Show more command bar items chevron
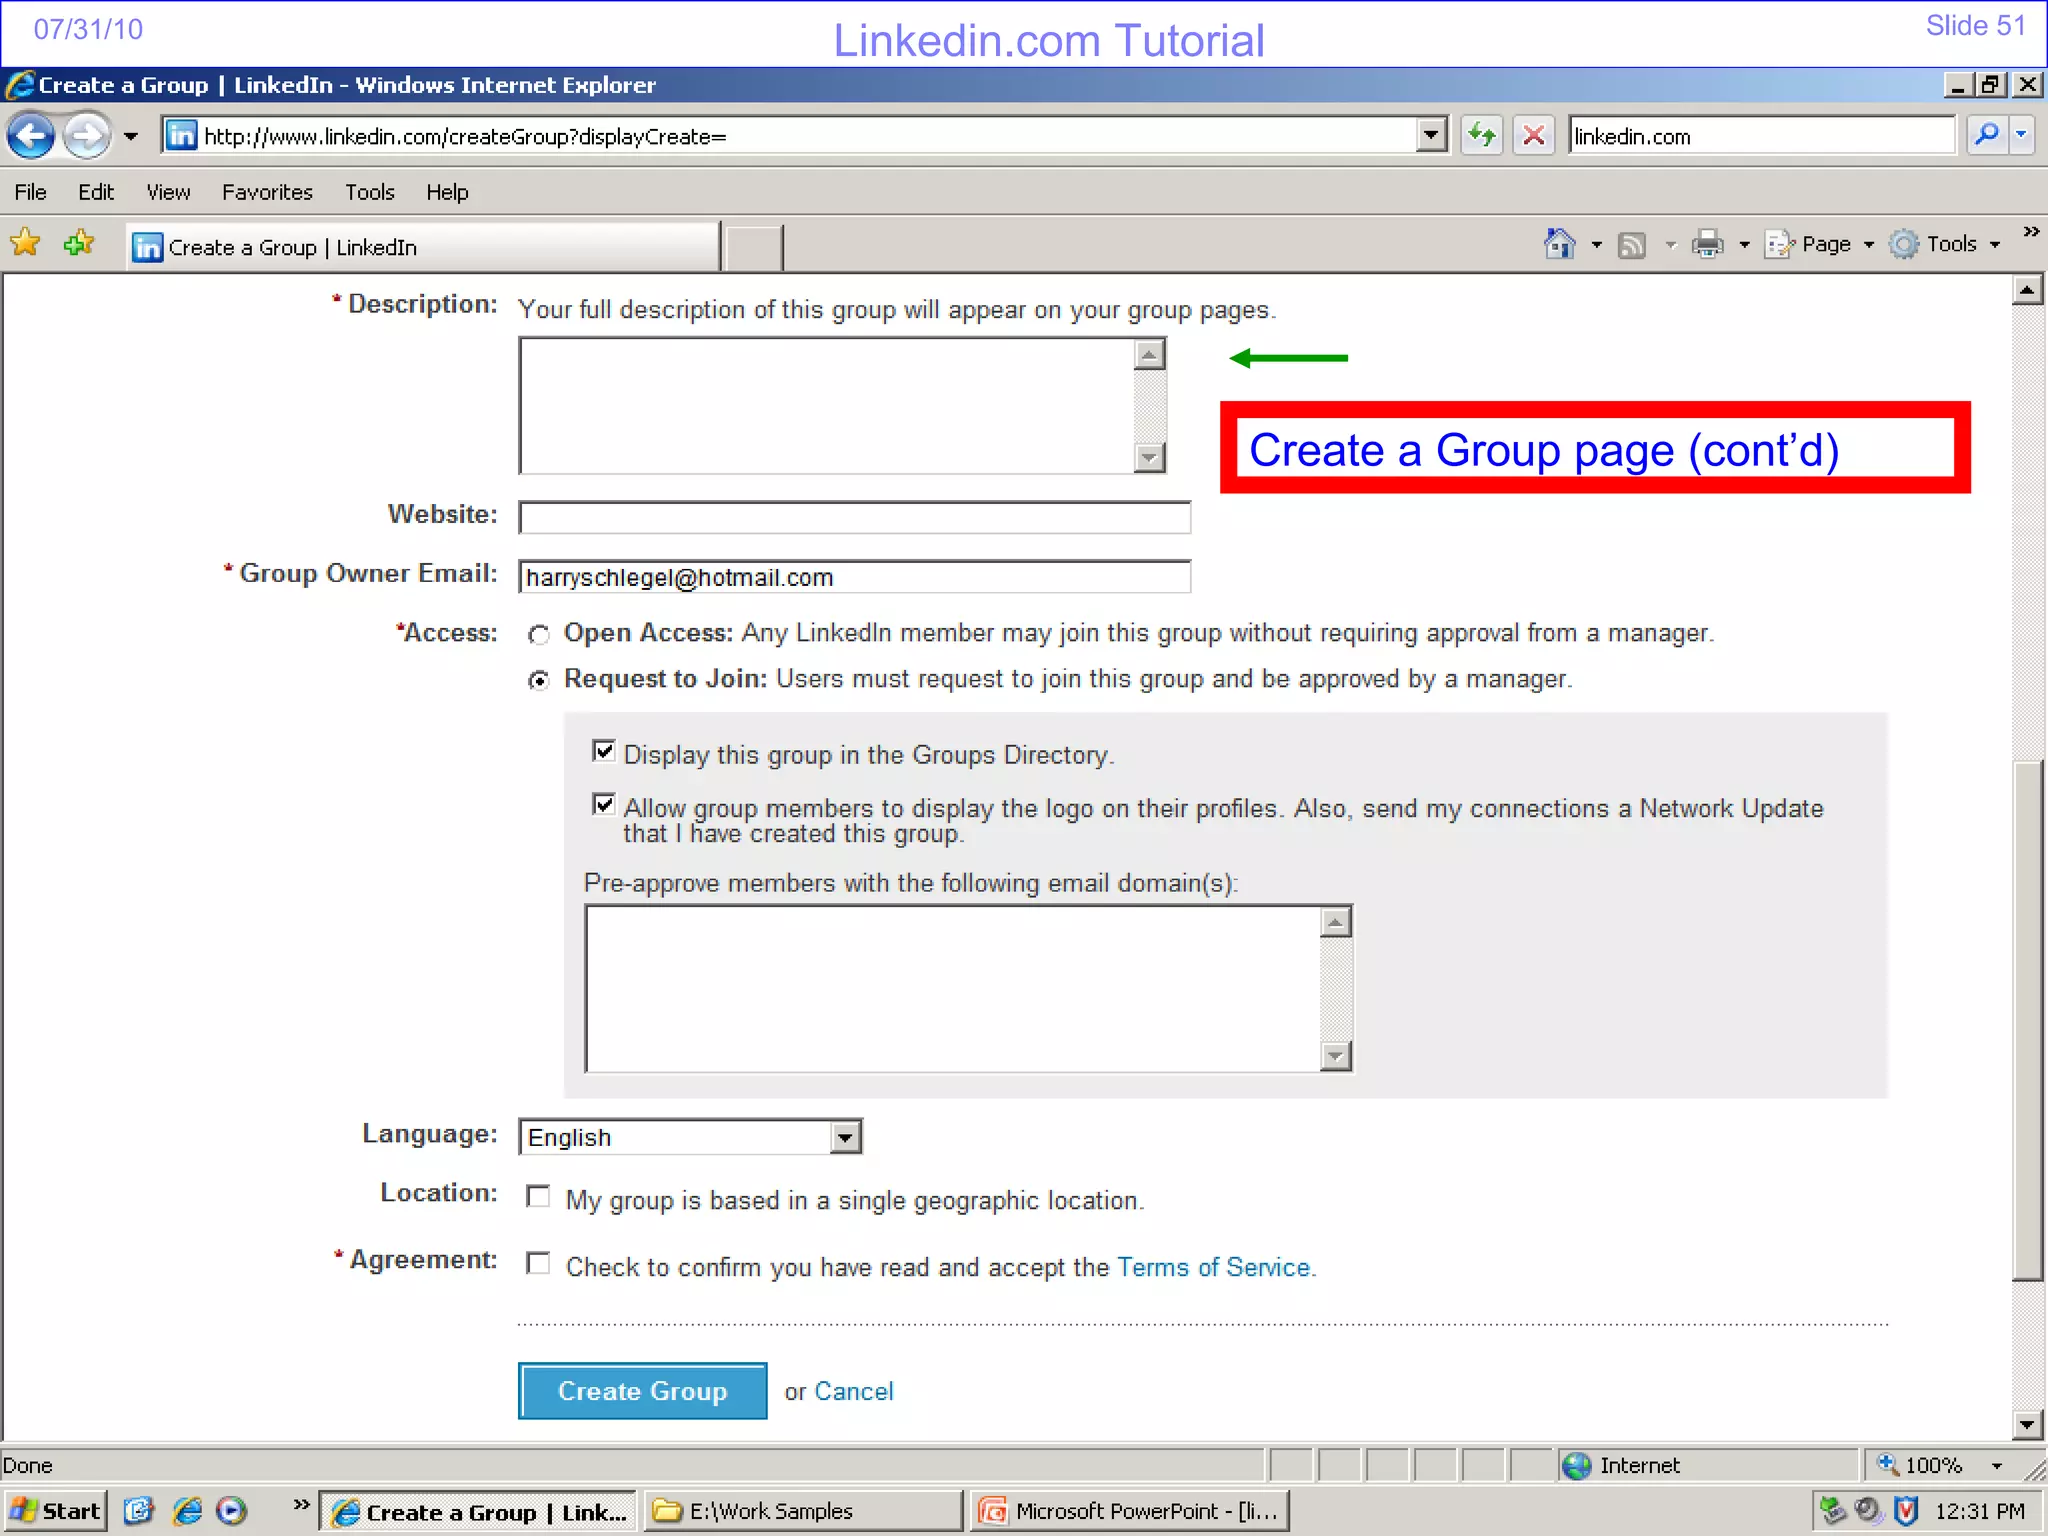The height and width of the screenshot is (1536, 2048). click(x=2030, y=232)
